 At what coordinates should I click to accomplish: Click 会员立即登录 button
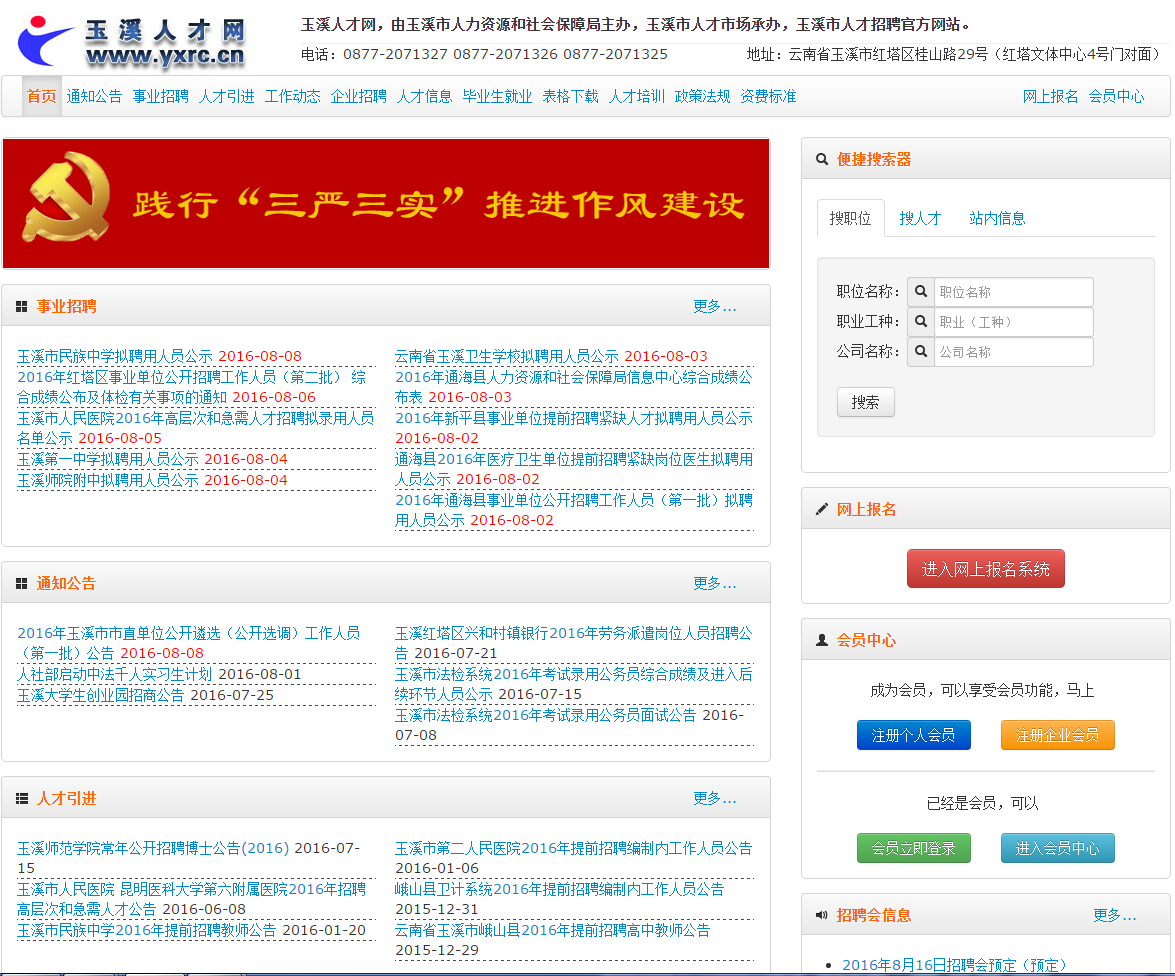(913, 848)
